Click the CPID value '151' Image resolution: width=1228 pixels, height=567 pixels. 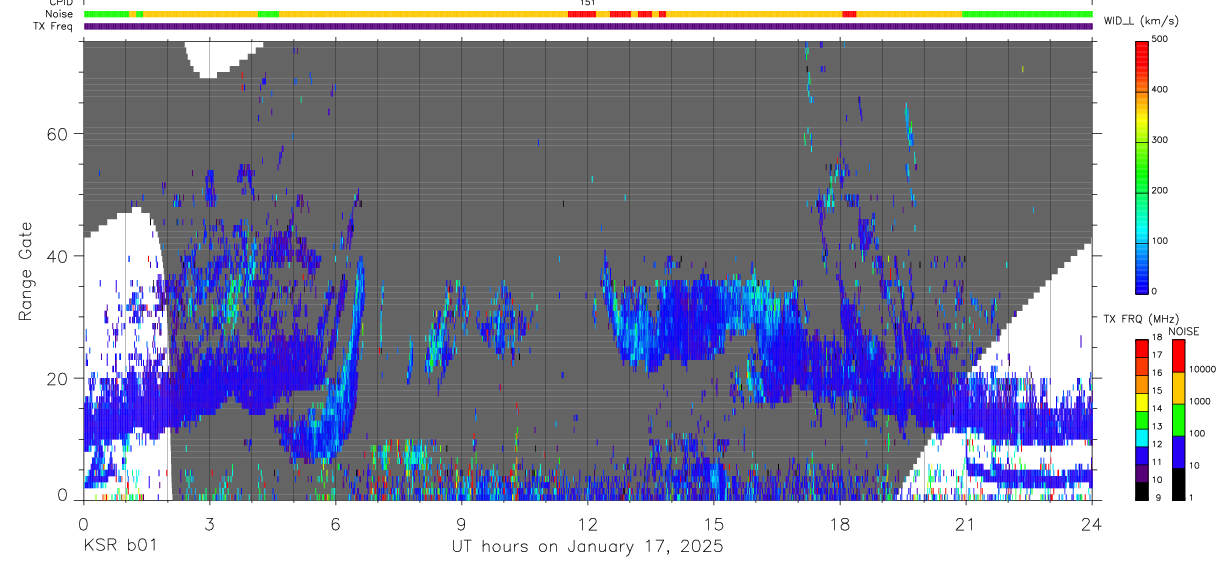588,3
